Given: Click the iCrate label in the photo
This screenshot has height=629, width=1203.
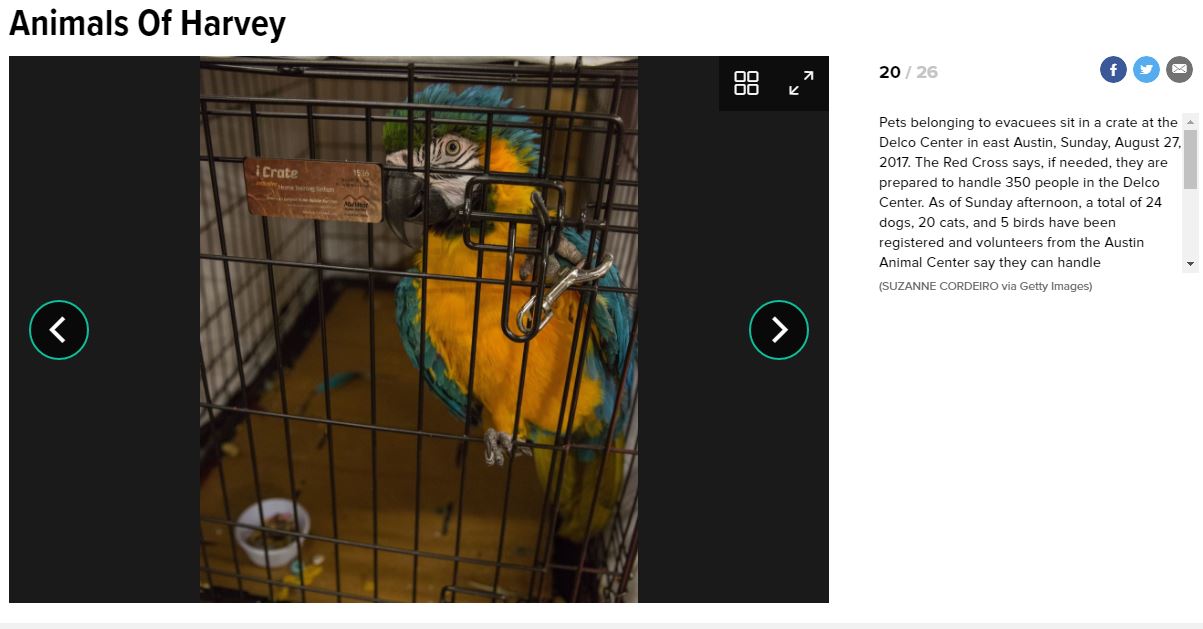Looking at the screenshot, I should pyautogui.click(x=314, y=190).
